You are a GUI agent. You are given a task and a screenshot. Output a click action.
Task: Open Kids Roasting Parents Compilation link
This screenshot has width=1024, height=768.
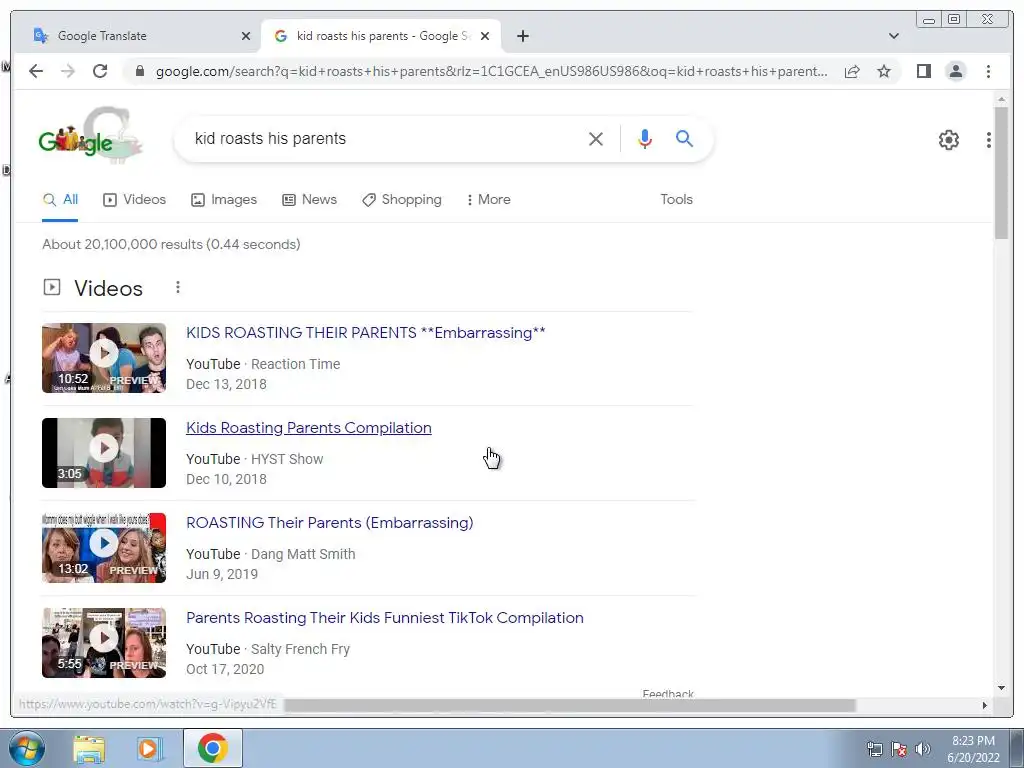tap(309, 428)
